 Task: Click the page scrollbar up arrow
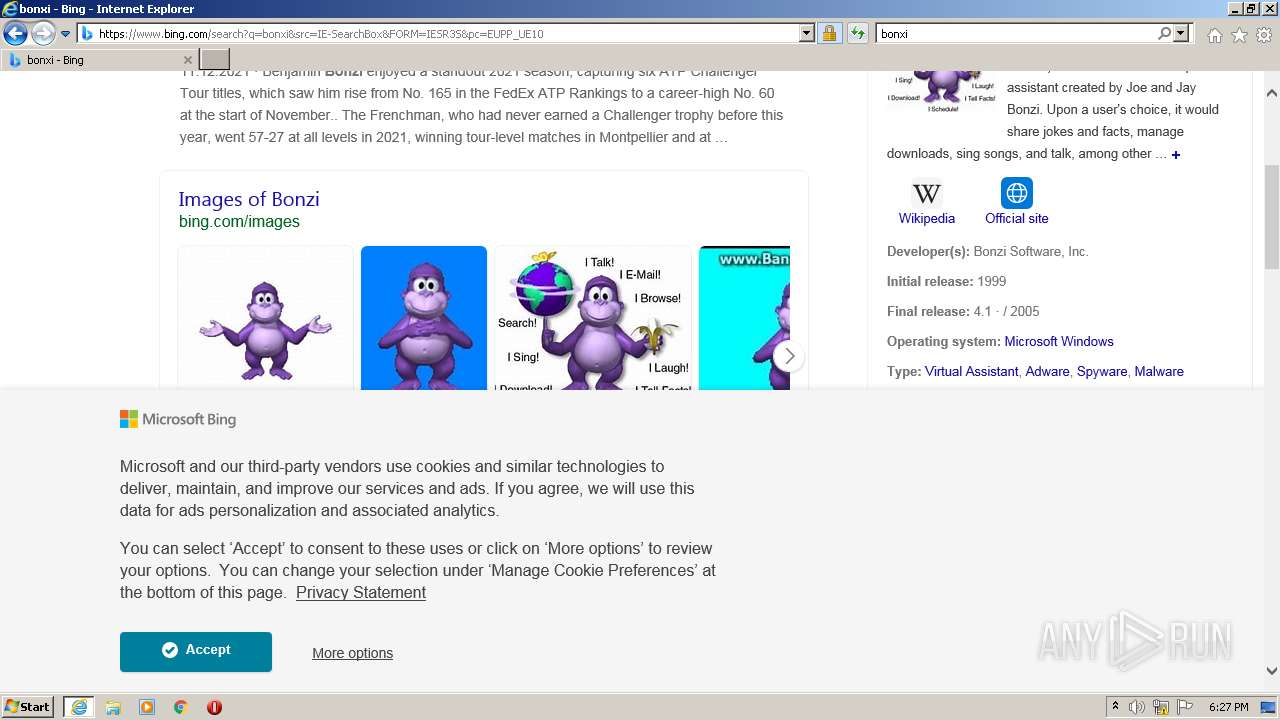[x=1272, y=93]
